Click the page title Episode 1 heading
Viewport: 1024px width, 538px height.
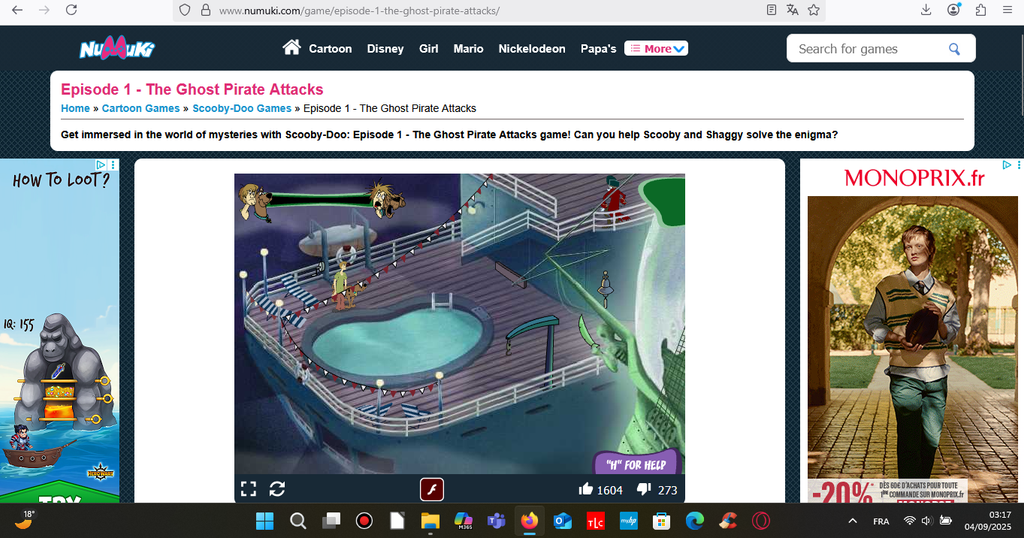192,89
